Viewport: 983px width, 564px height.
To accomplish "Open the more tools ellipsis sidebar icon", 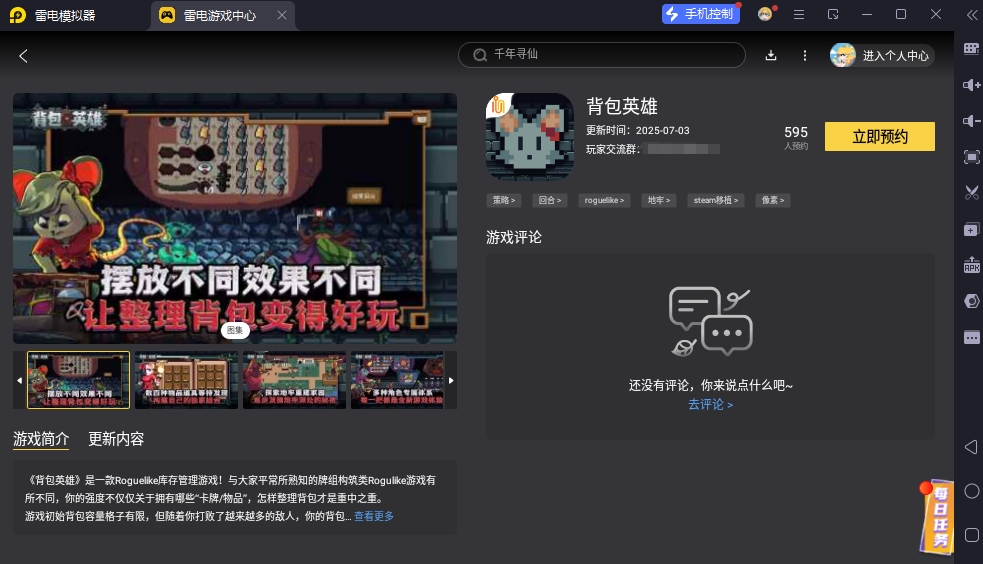I will 971,337.
